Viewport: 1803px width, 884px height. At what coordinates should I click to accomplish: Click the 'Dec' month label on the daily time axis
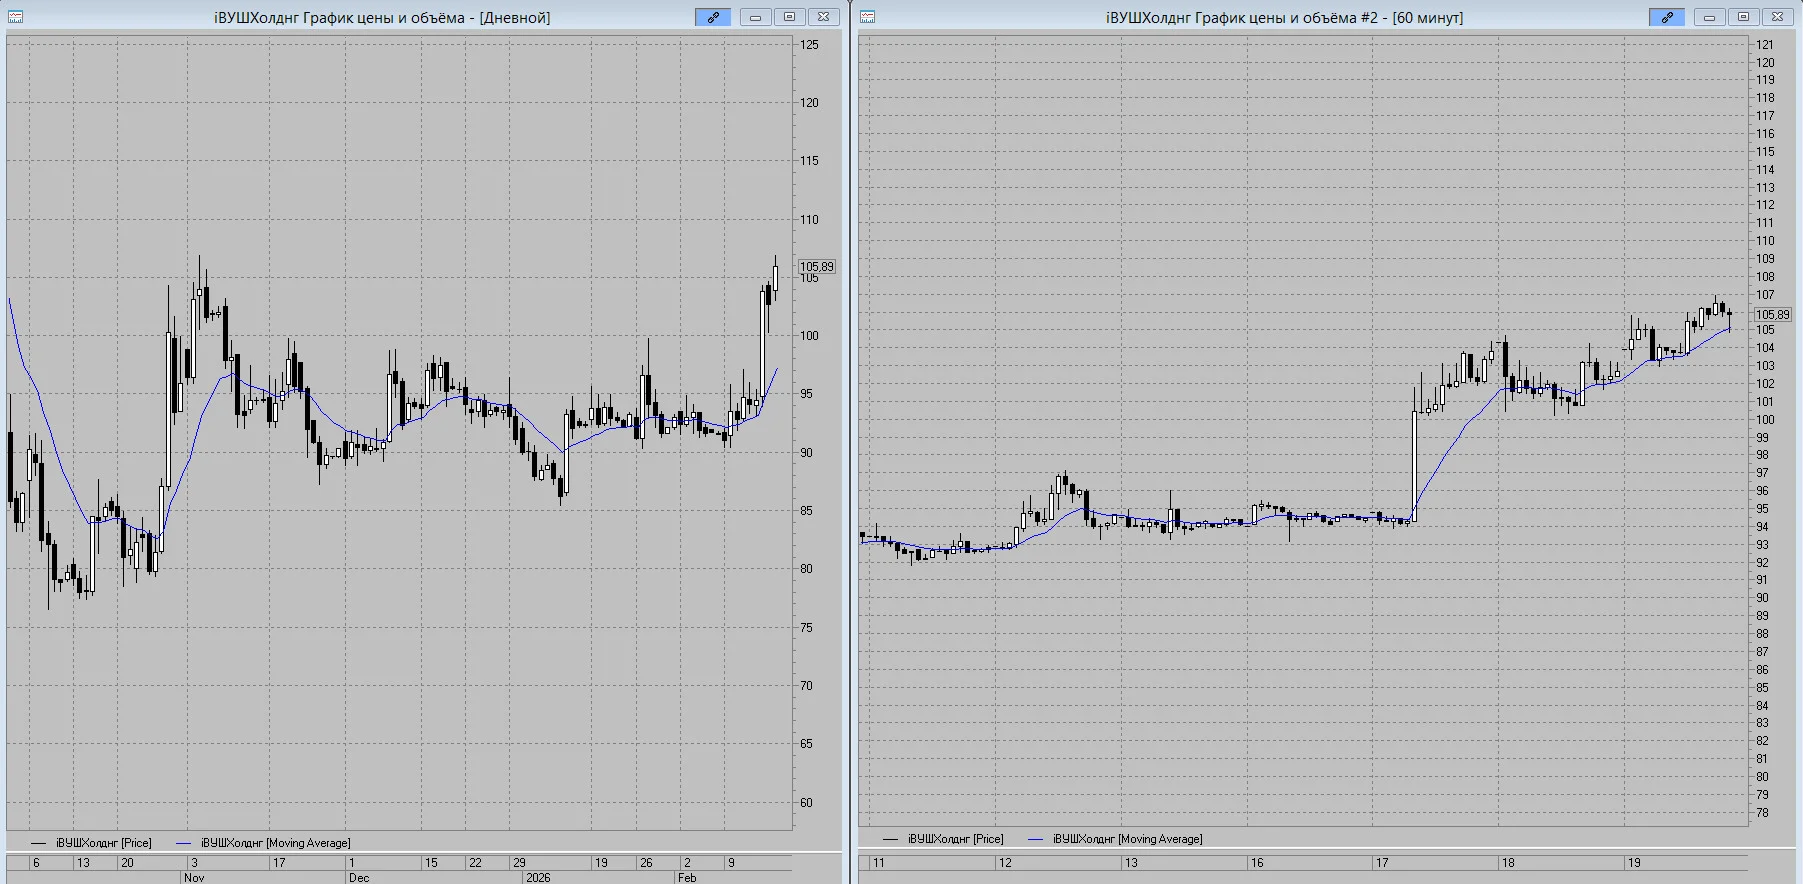358,877
